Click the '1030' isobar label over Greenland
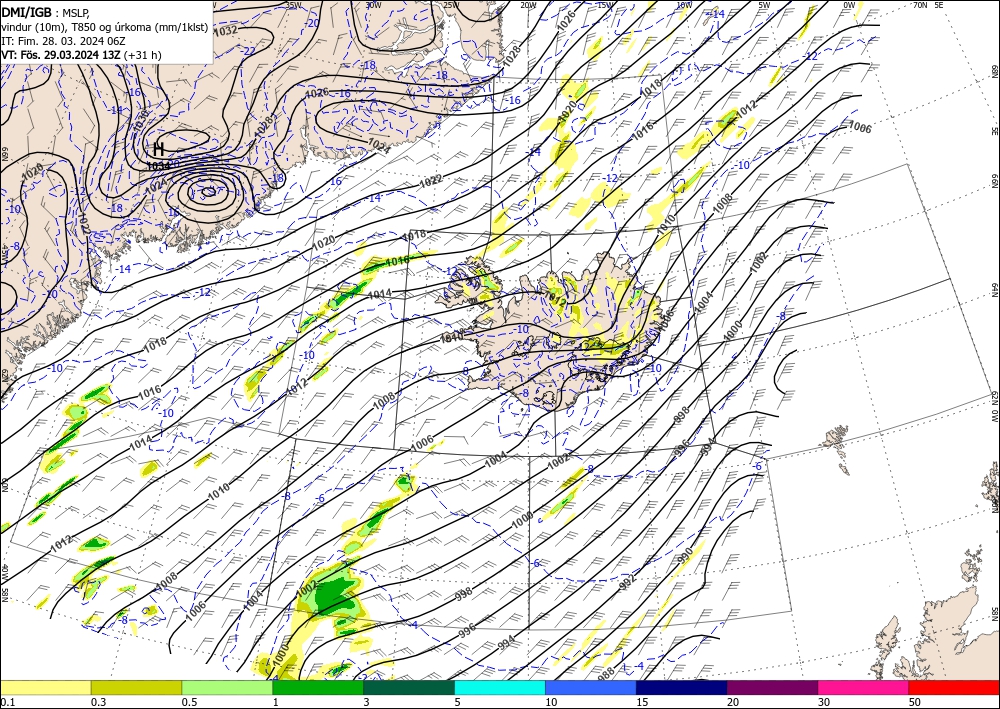This screenshot has width=1000, height=709. (x=140, y=119)
